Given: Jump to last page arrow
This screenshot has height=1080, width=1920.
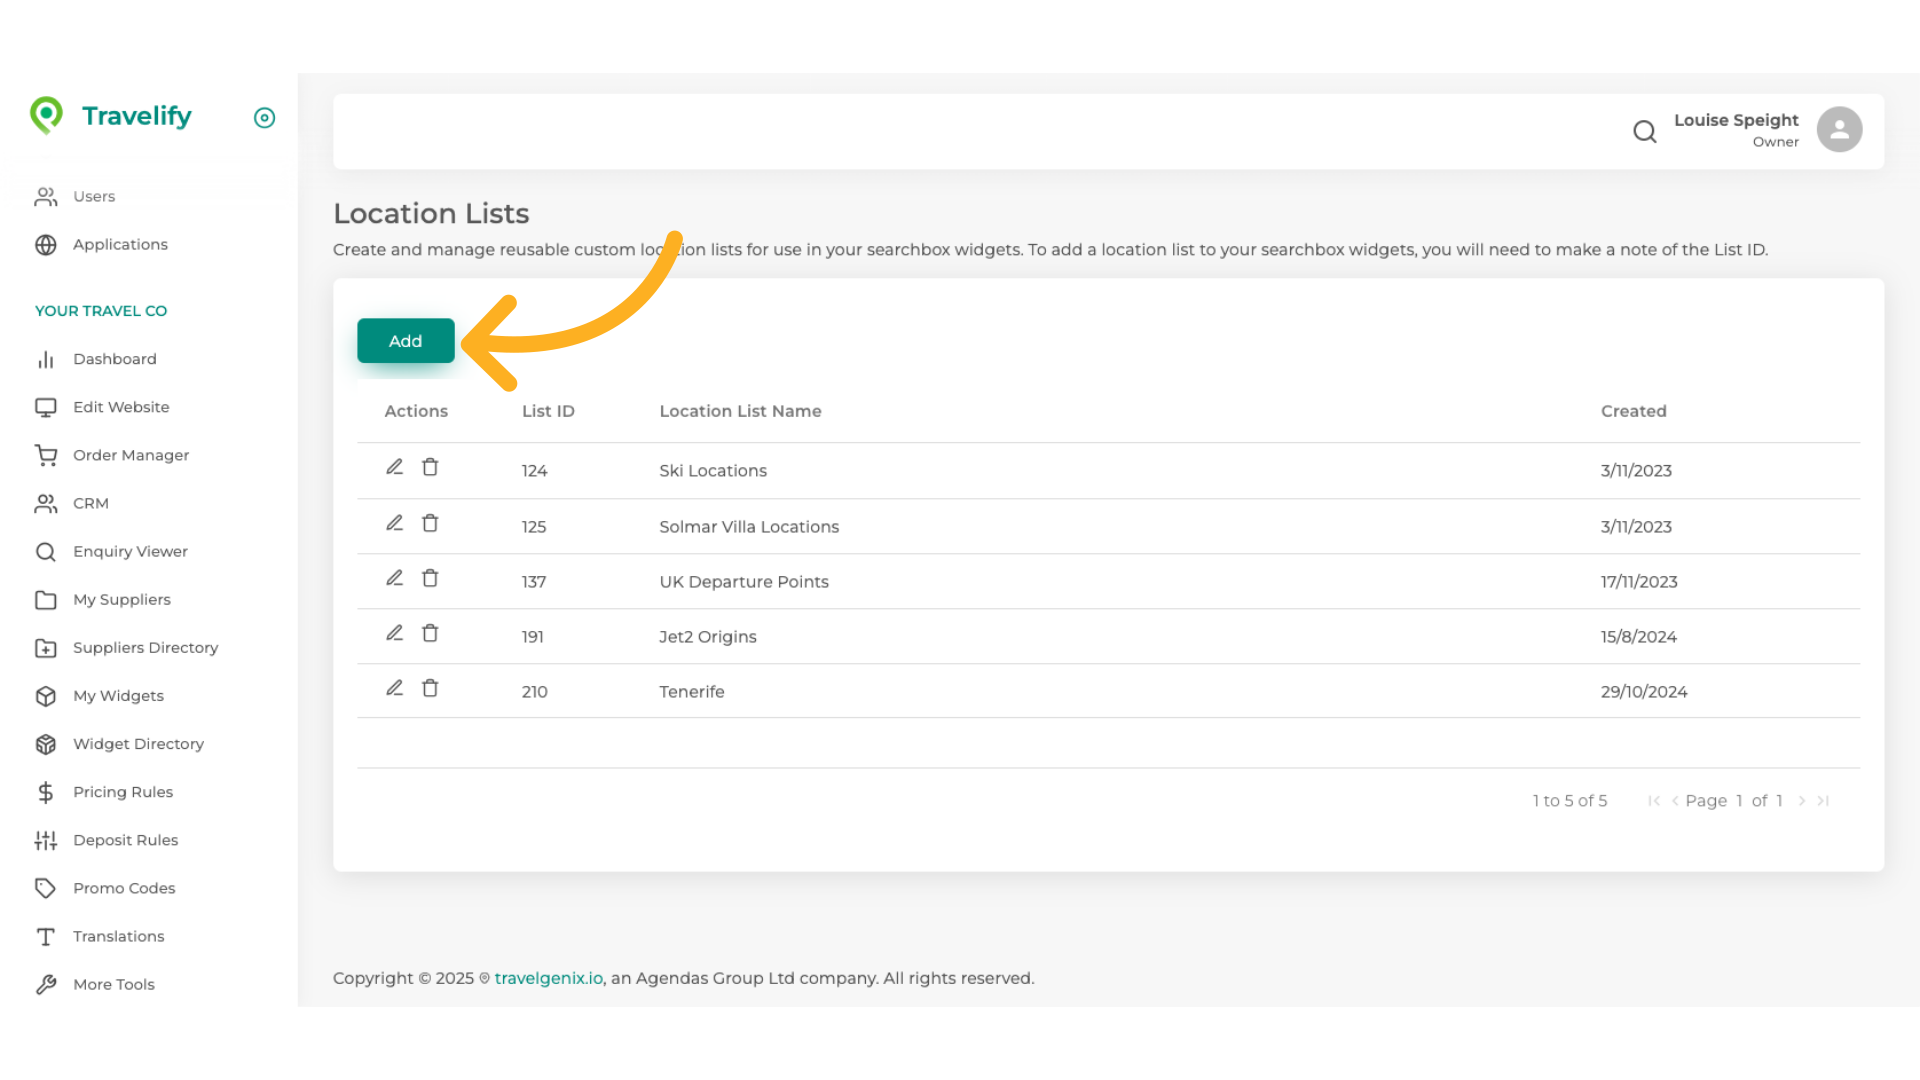Looking at the screenshot, I should point(1823,801).
